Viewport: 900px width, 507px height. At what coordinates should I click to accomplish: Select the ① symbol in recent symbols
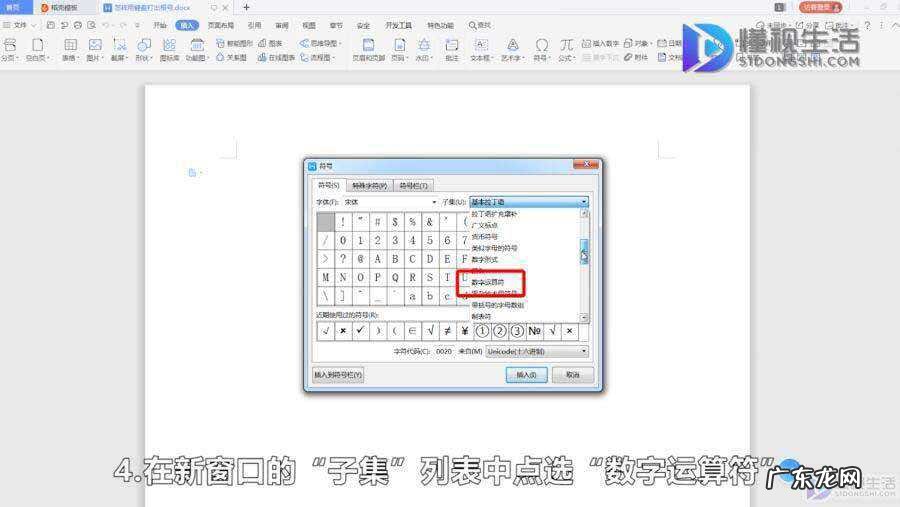pos(482,331)
